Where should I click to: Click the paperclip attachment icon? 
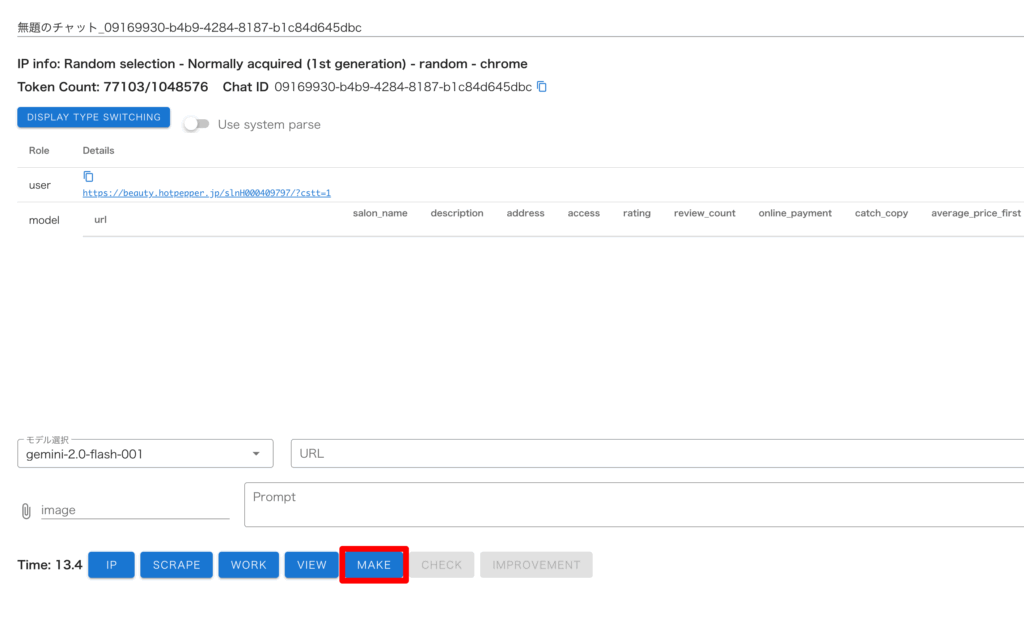[x=26, y=511]
